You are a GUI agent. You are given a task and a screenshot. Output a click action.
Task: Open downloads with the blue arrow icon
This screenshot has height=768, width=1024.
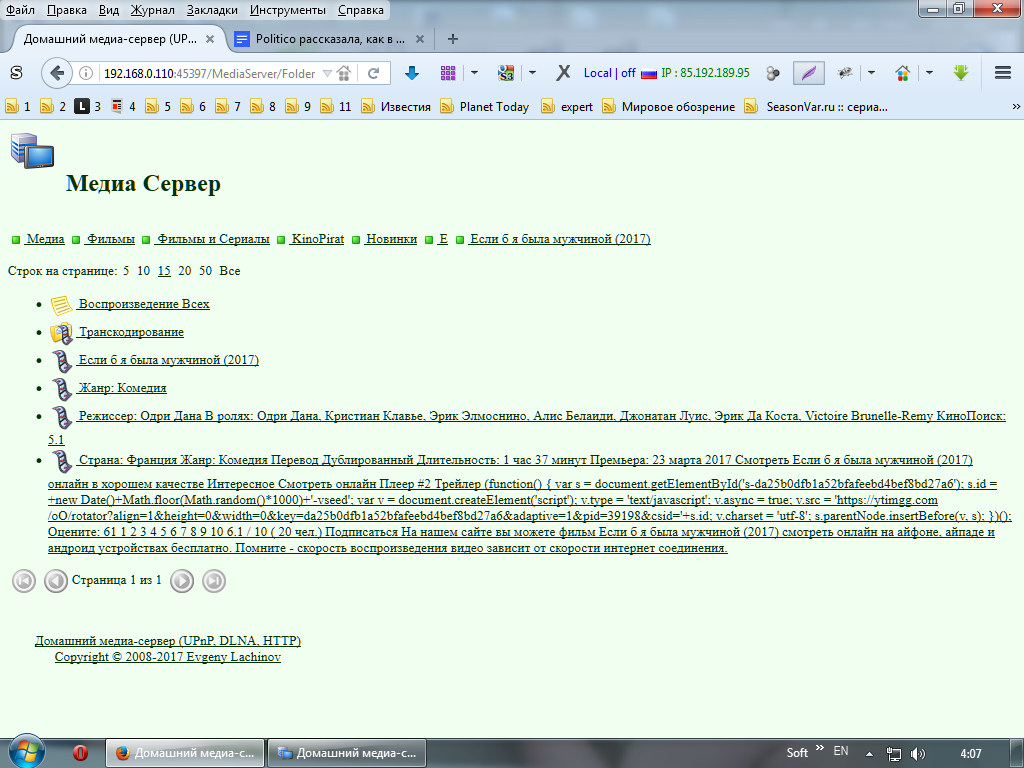click(411, 73)
